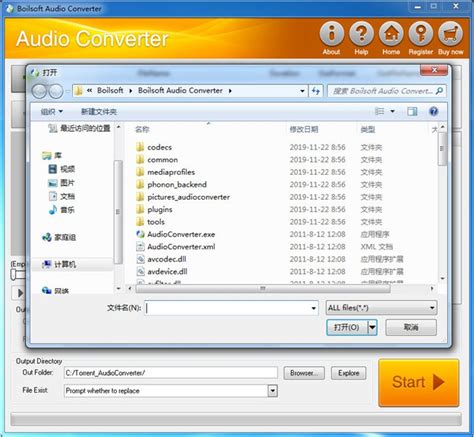Open the Organize dropdown menu
Image resolution: width=474 pixels, height=437 pixels.
point(52,112)
